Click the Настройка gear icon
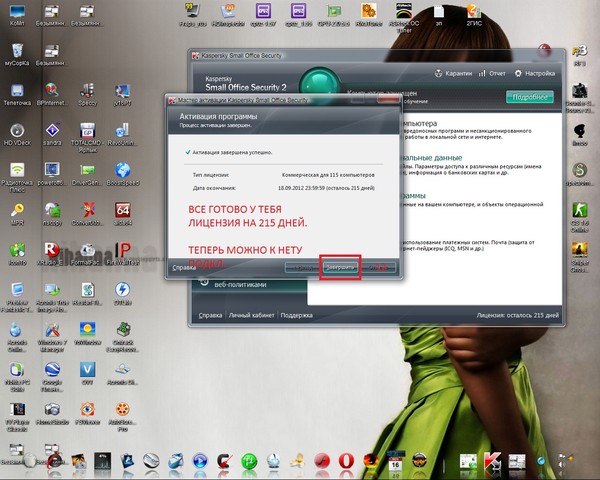 click(518, 73)
